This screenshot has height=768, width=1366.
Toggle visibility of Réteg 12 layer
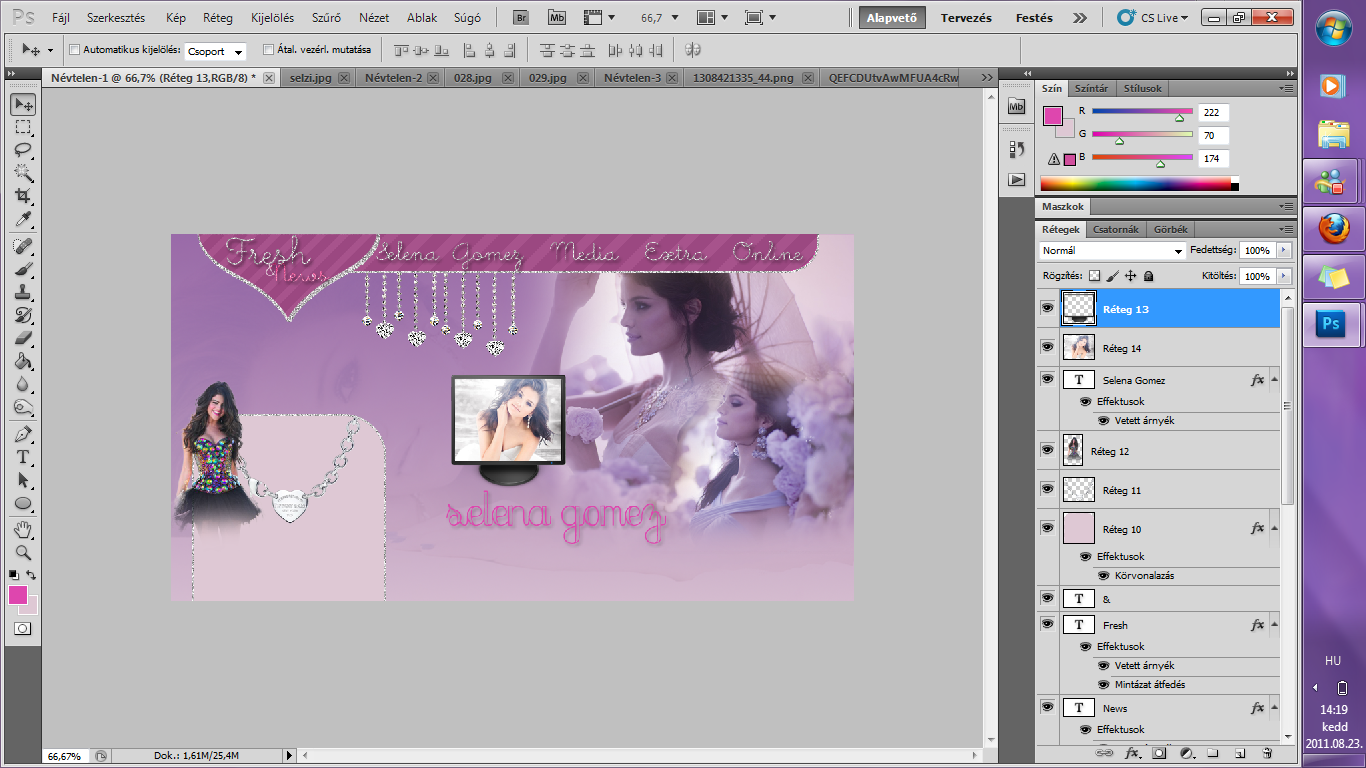pyautogui.click(x=1047, y=450)
